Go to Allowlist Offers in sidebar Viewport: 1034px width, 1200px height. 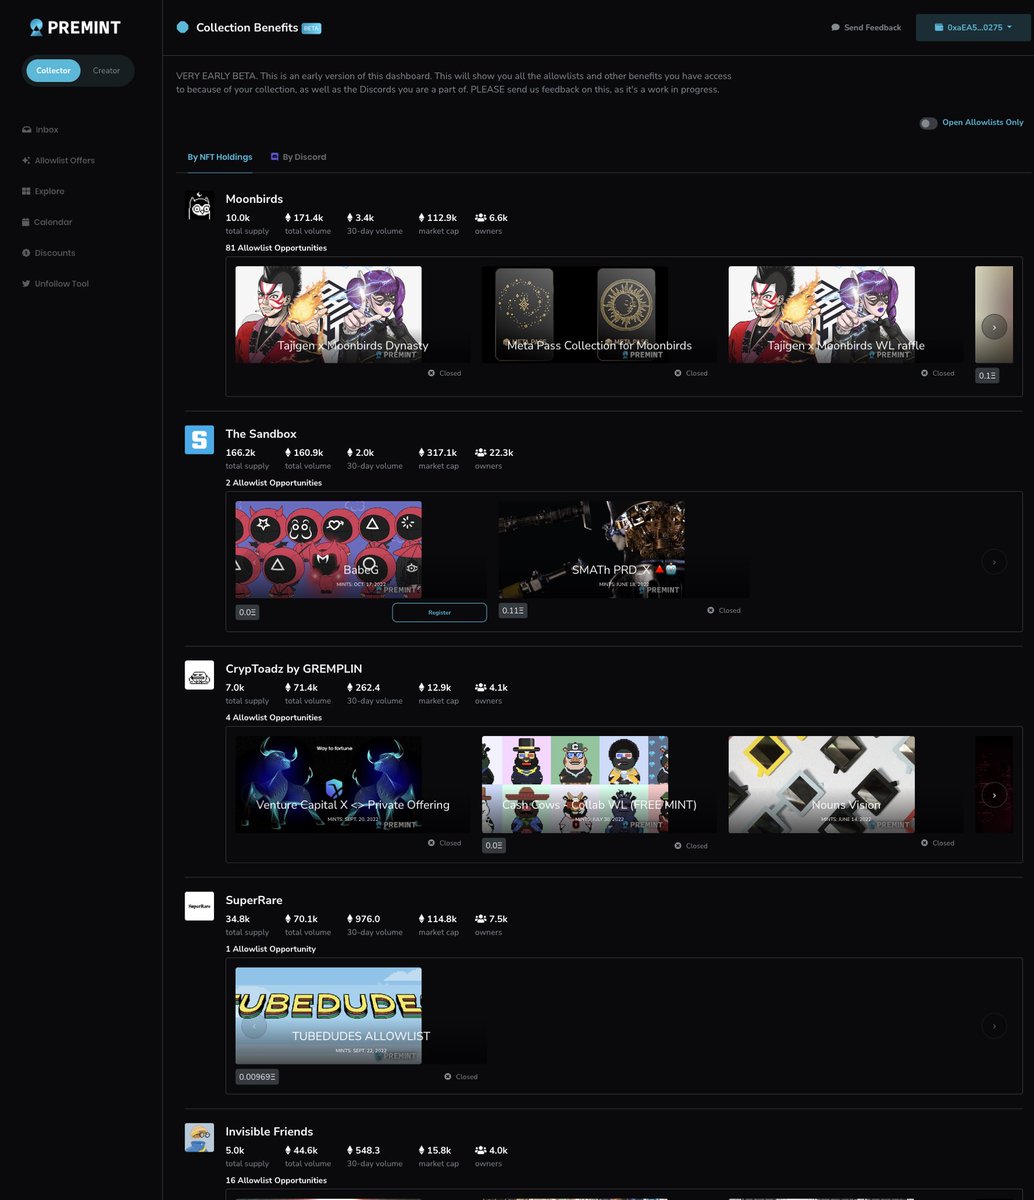(x=58, y=160)
